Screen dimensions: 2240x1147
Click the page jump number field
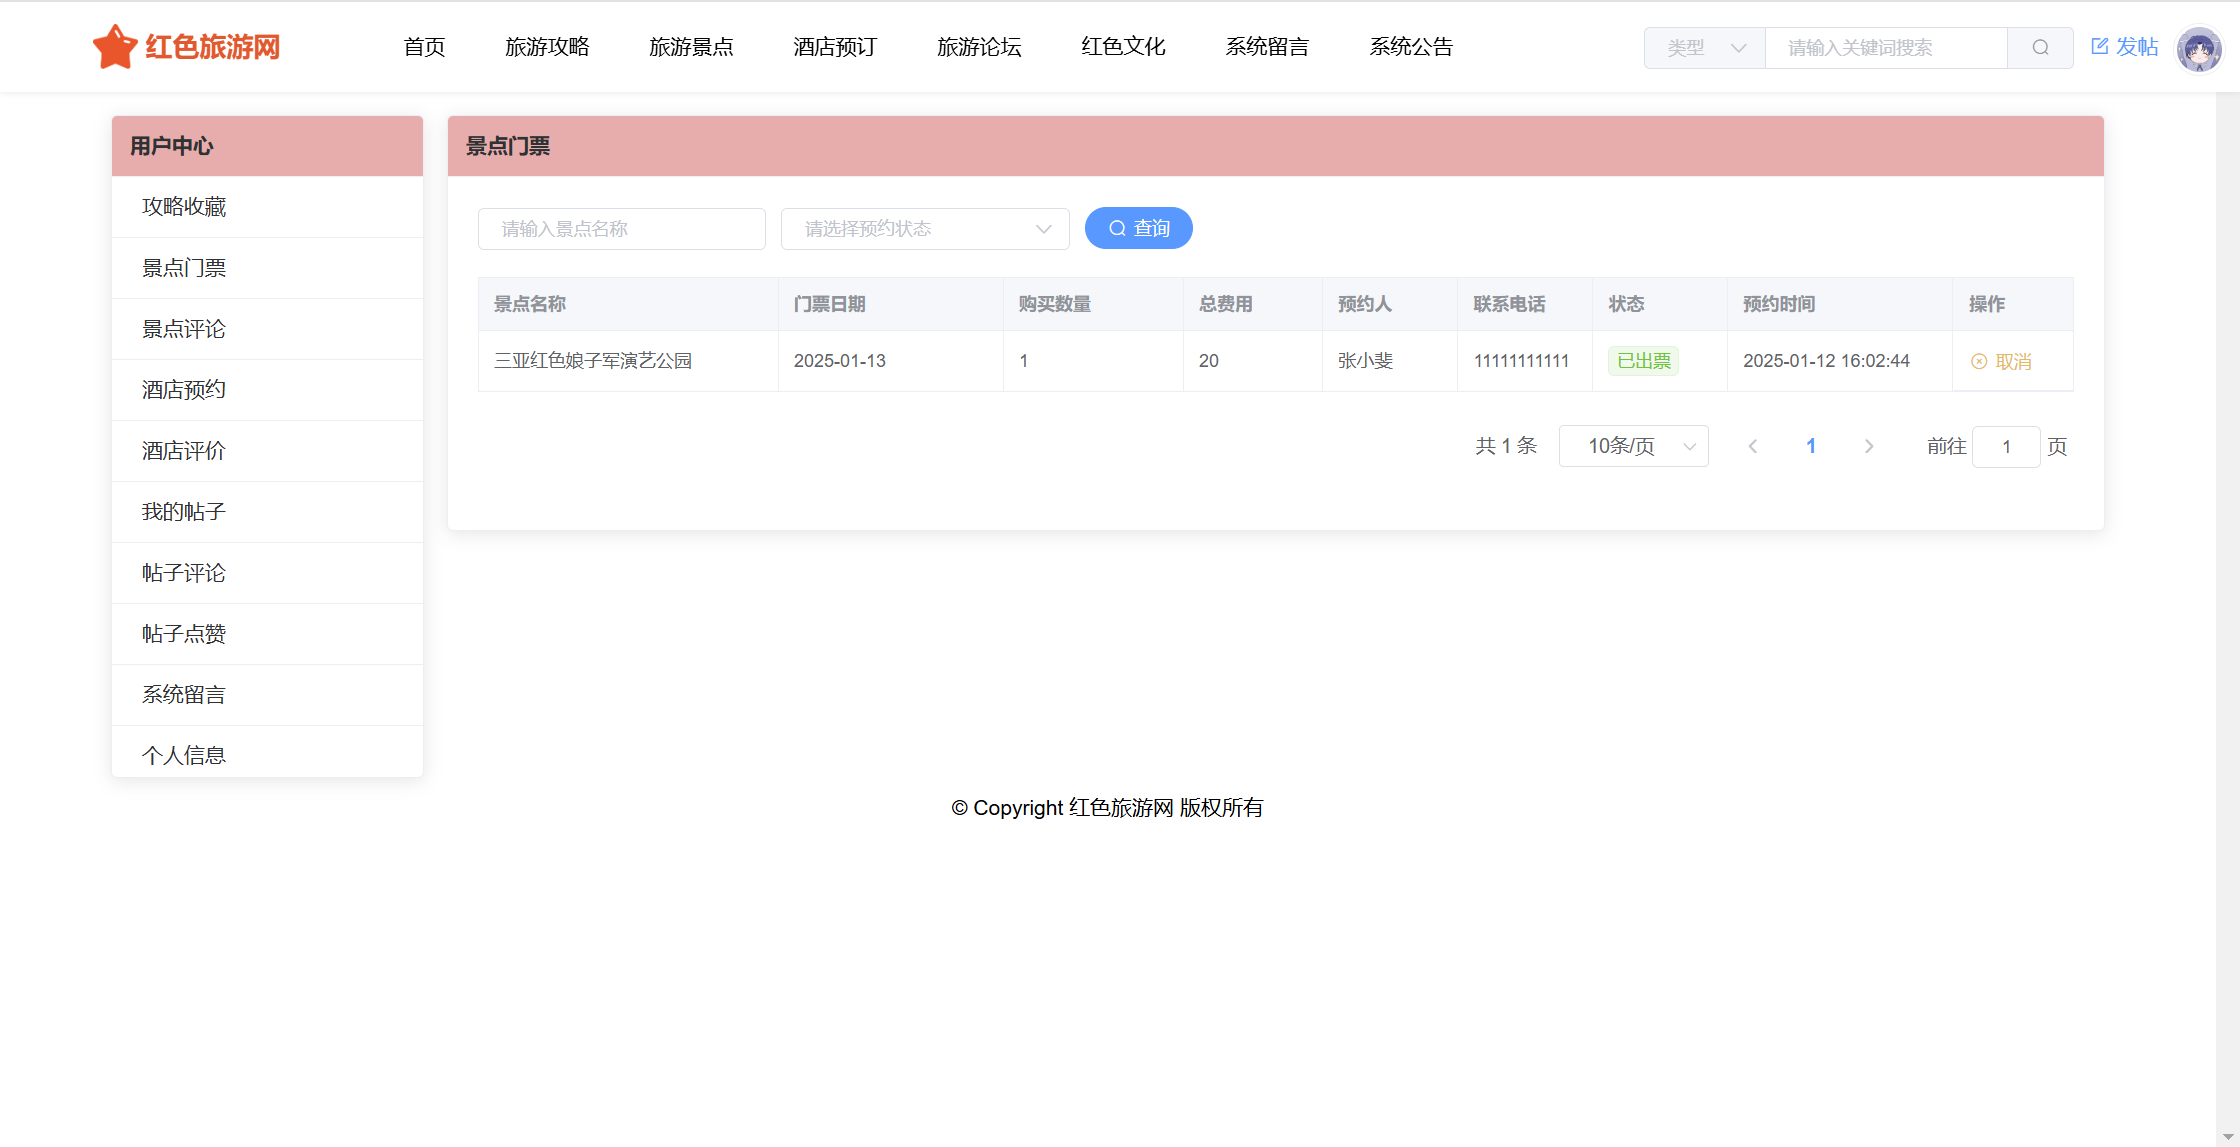2005,446
